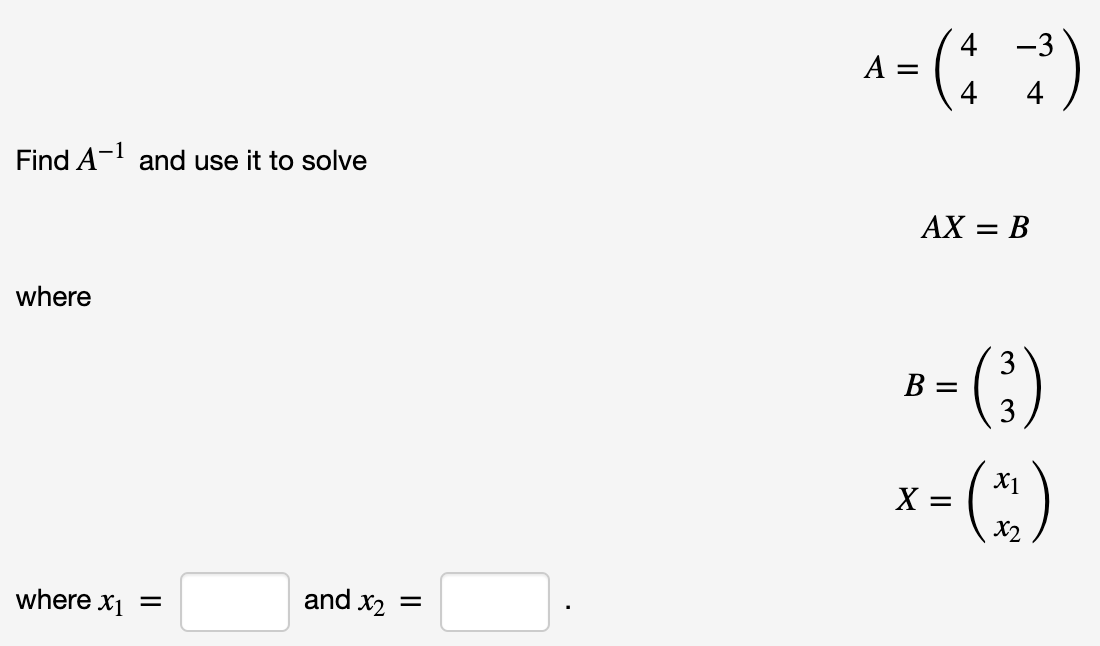The image size is (1100, 646).
Task: Click the X = (x1, x2) vector equation
Action: point(970,500)
